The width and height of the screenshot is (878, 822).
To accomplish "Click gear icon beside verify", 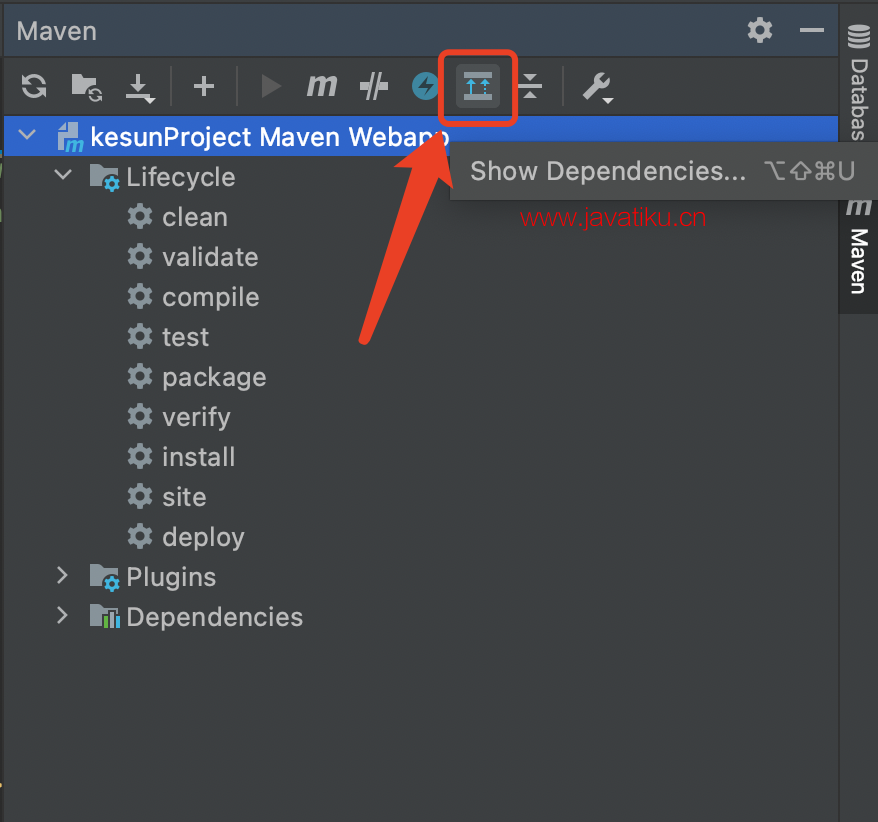I will [x=140, y=416].
